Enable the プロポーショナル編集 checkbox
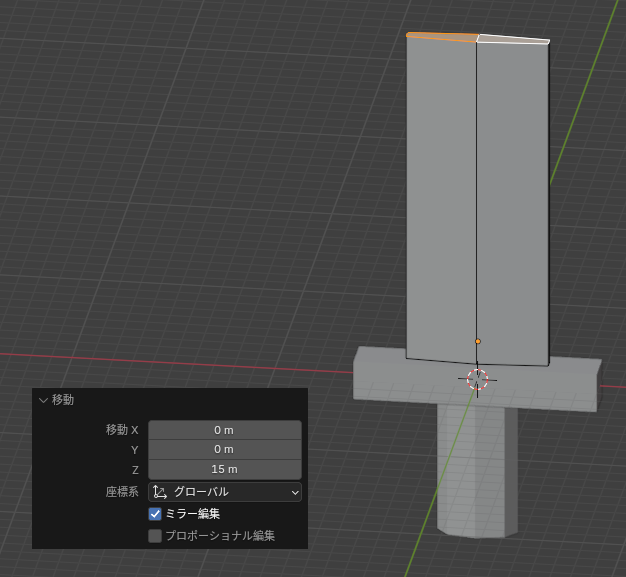626x577 pixels. (x=155, y=536)
